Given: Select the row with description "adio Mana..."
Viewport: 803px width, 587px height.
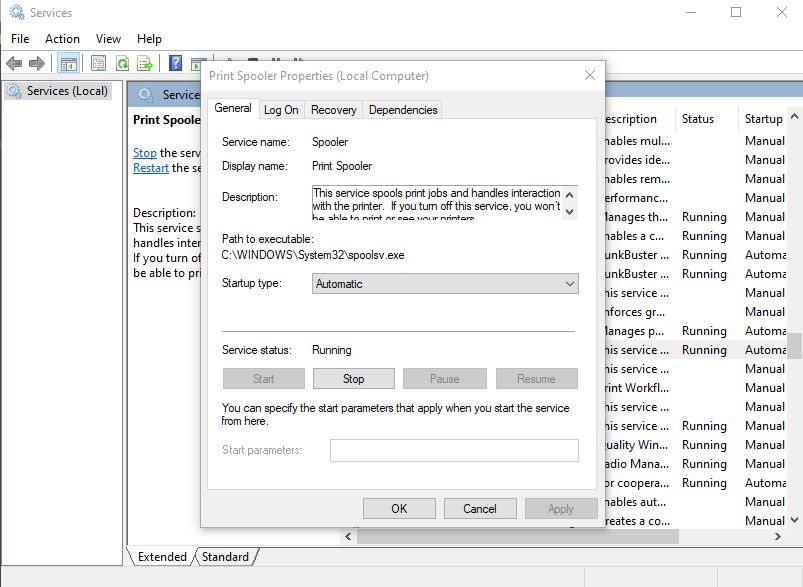Looking at the screenshot, I should point(695,464).
